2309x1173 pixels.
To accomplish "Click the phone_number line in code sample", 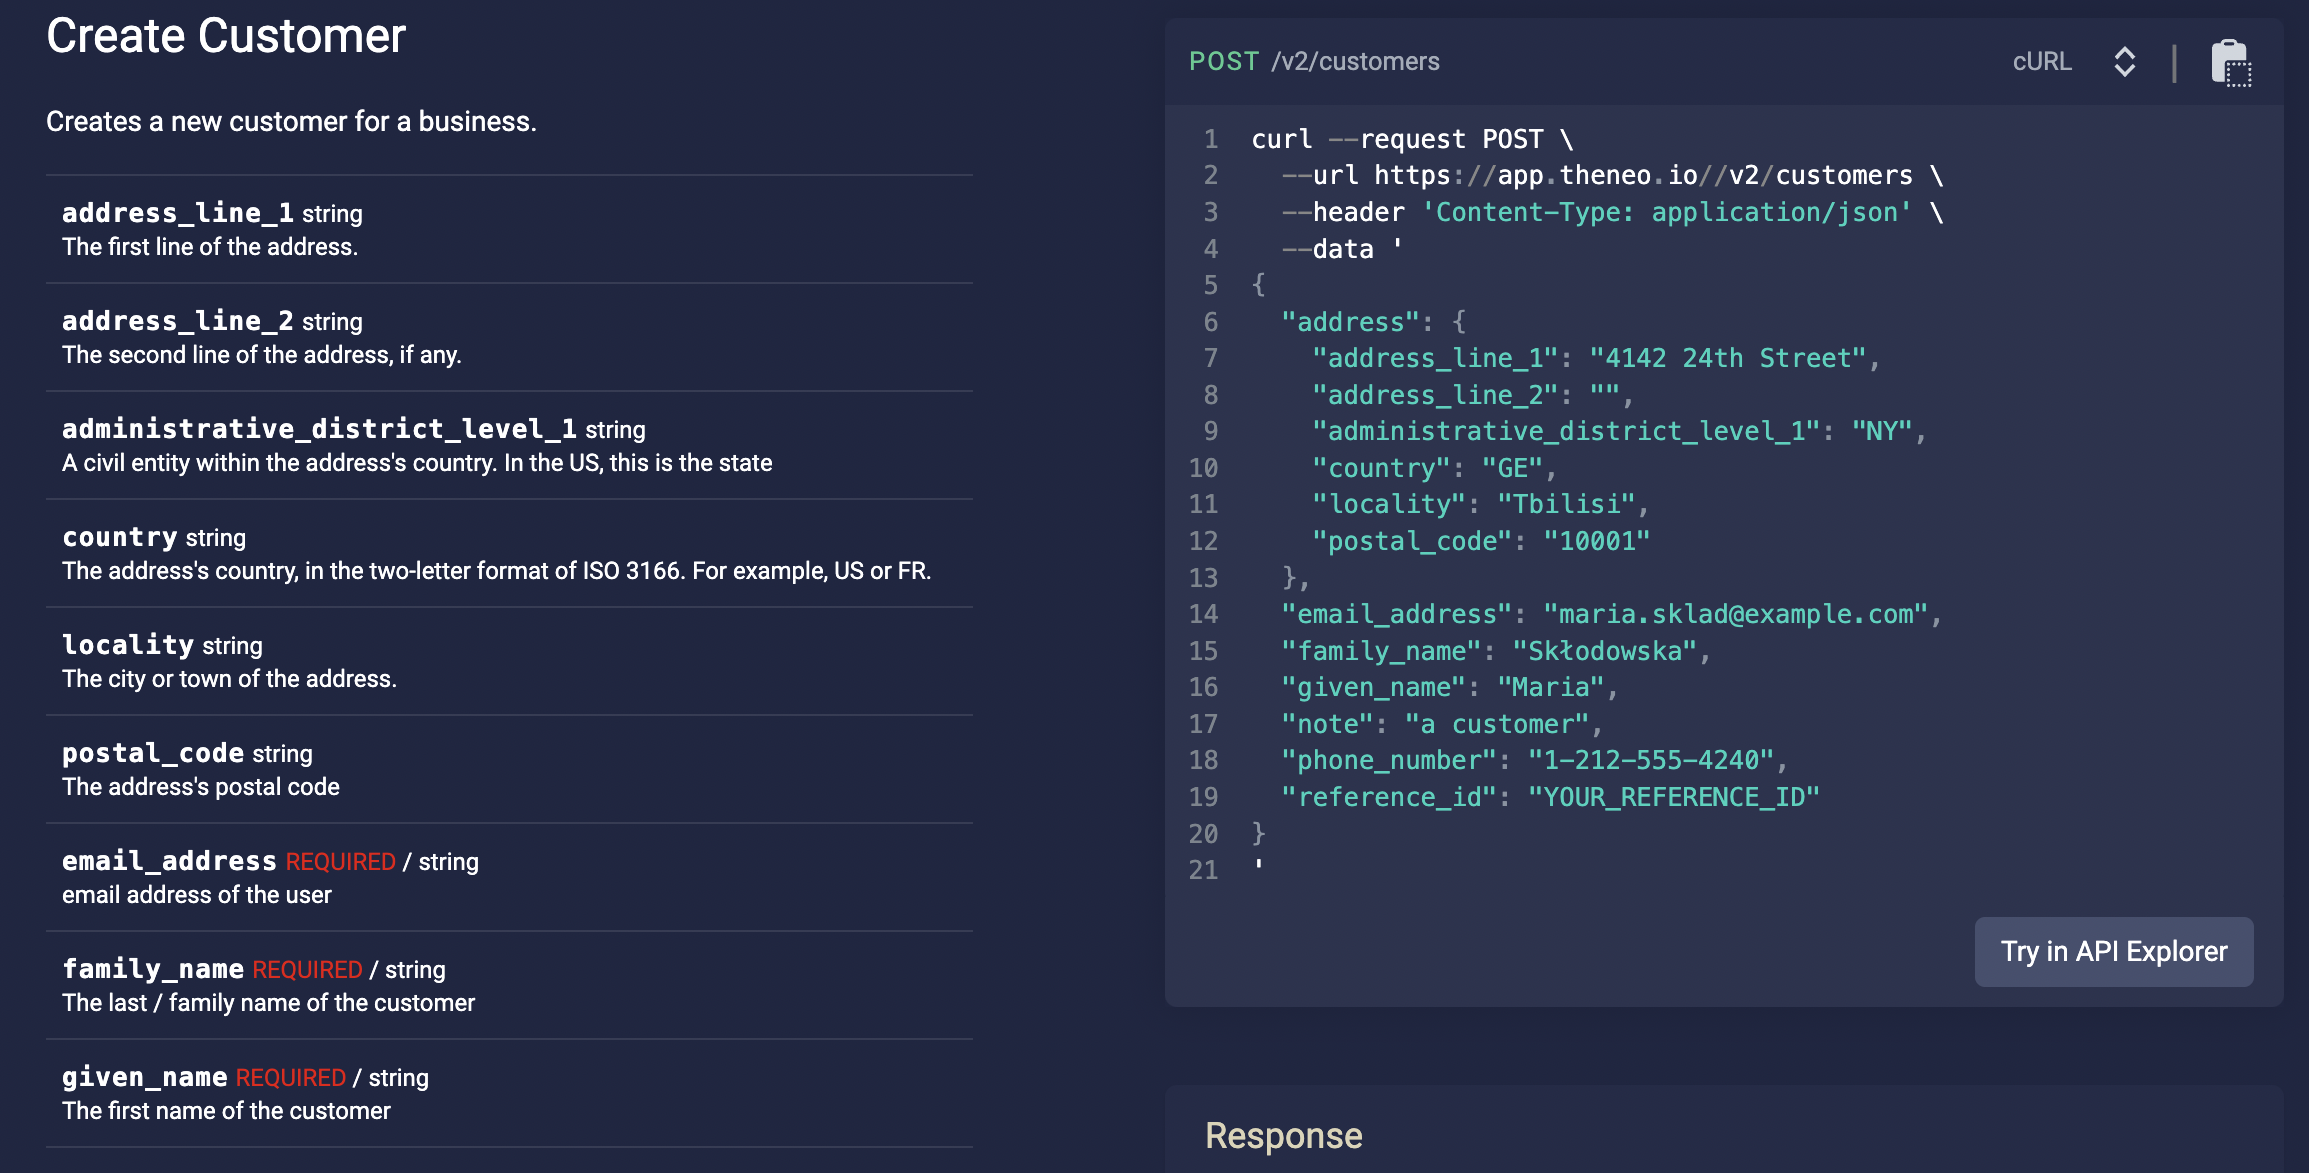I will (x=1533, y=760).
